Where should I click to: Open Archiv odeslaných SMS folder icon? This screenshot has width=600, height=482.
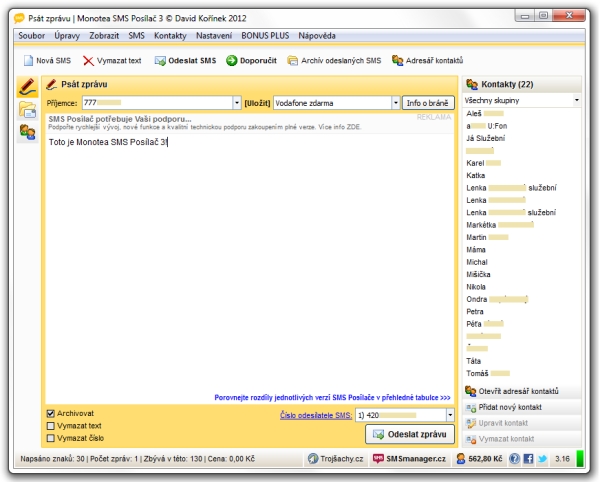(x=293, y=60)
